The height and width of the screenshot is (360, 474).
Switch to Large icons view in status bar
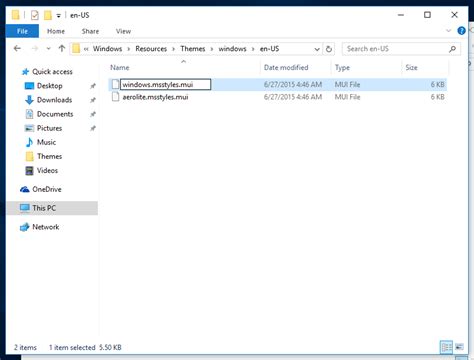[x=459, y=347]
